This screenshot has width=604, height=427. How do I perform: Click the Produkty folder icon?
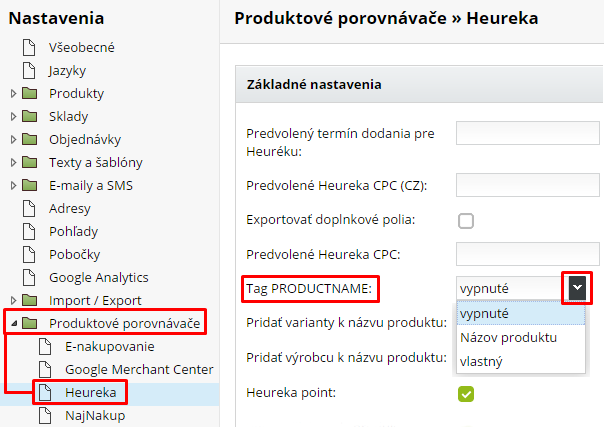coord(29,94)
